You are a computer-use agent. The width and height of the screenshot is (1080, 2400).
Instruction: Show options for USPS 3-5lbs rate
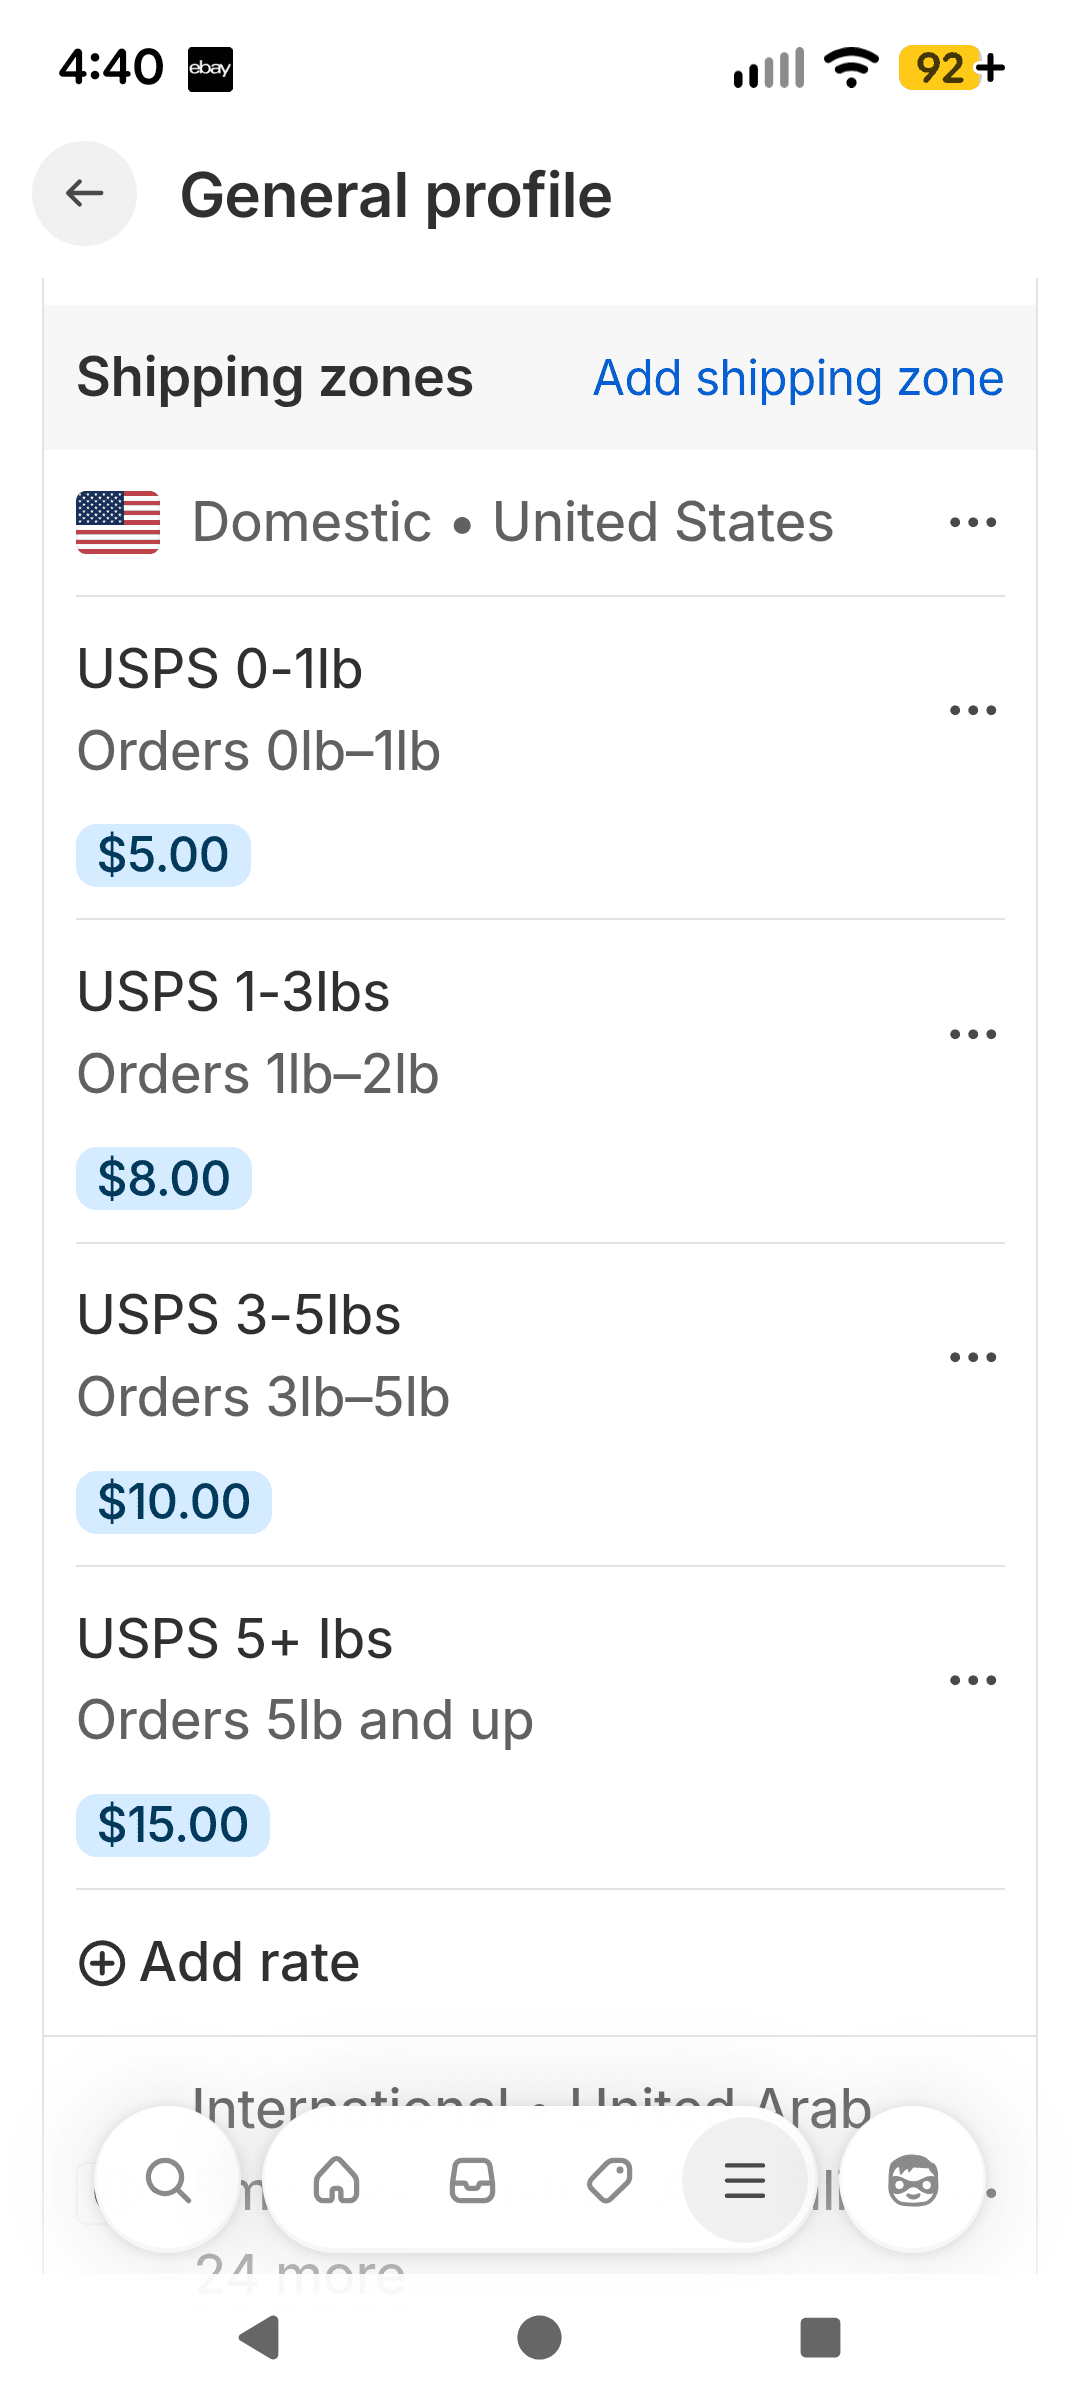(973, 1357)
